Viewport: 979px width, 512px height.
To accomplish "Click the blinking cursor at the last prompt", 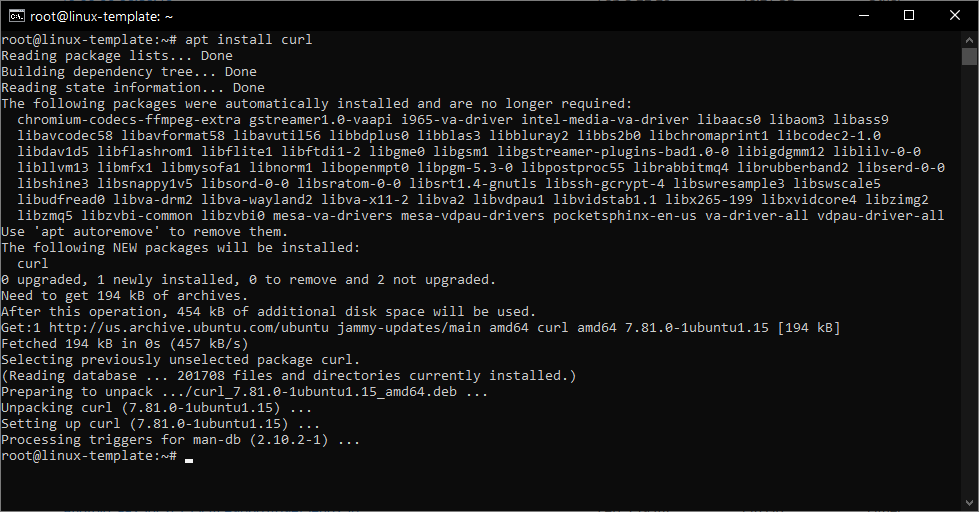I will (x=189, y=457).
